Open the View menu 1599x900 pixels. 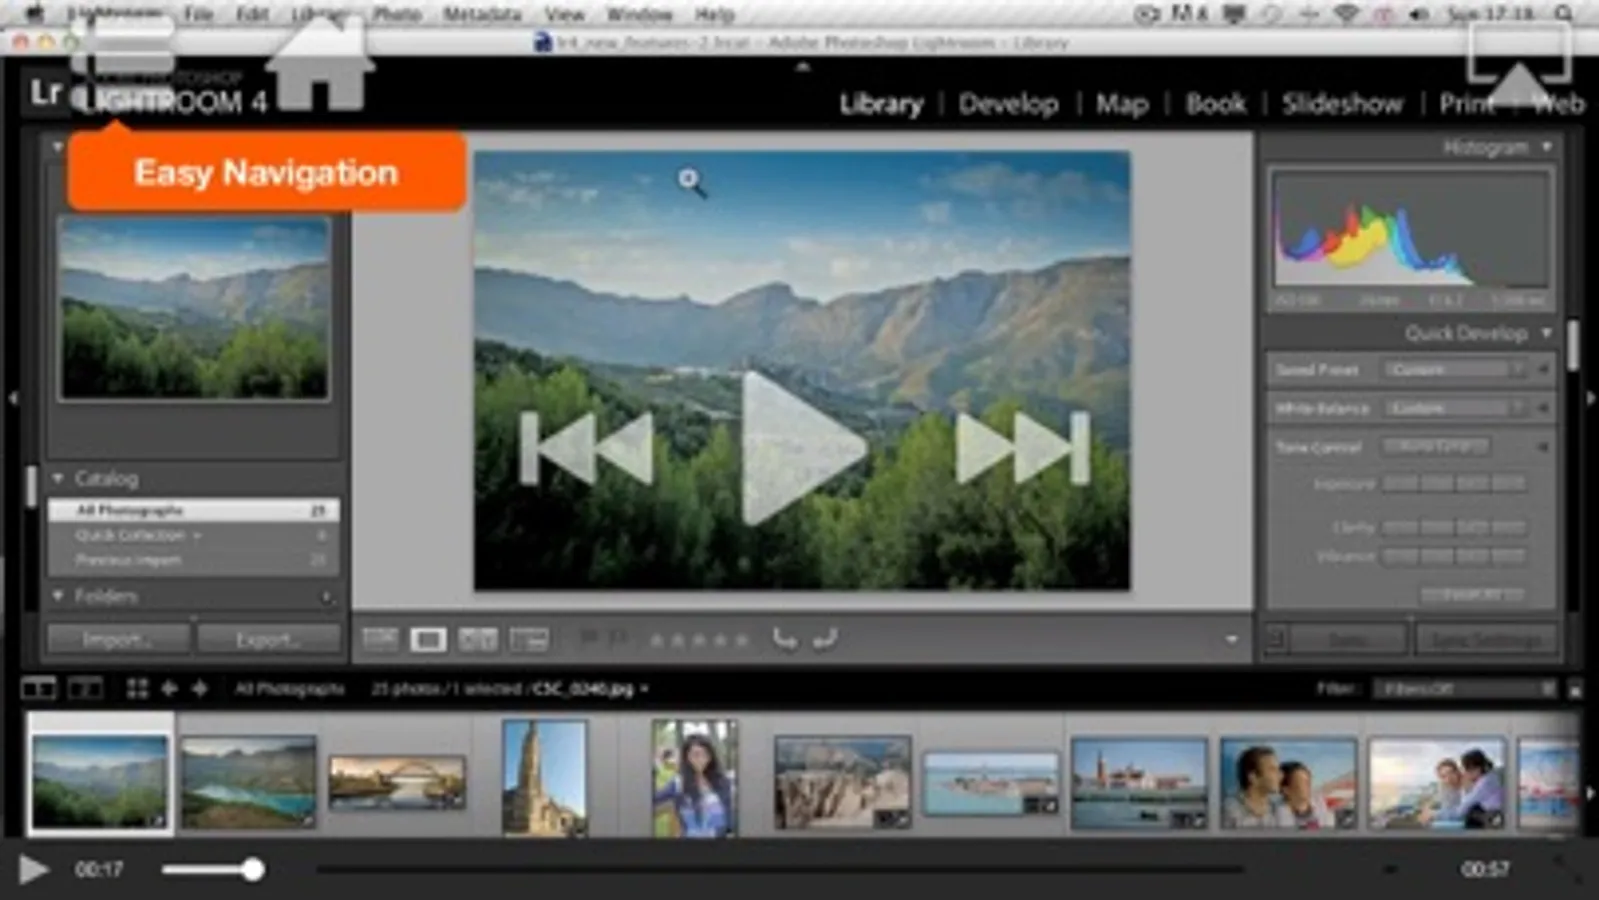pyautogui.click(x=565, y=14)
